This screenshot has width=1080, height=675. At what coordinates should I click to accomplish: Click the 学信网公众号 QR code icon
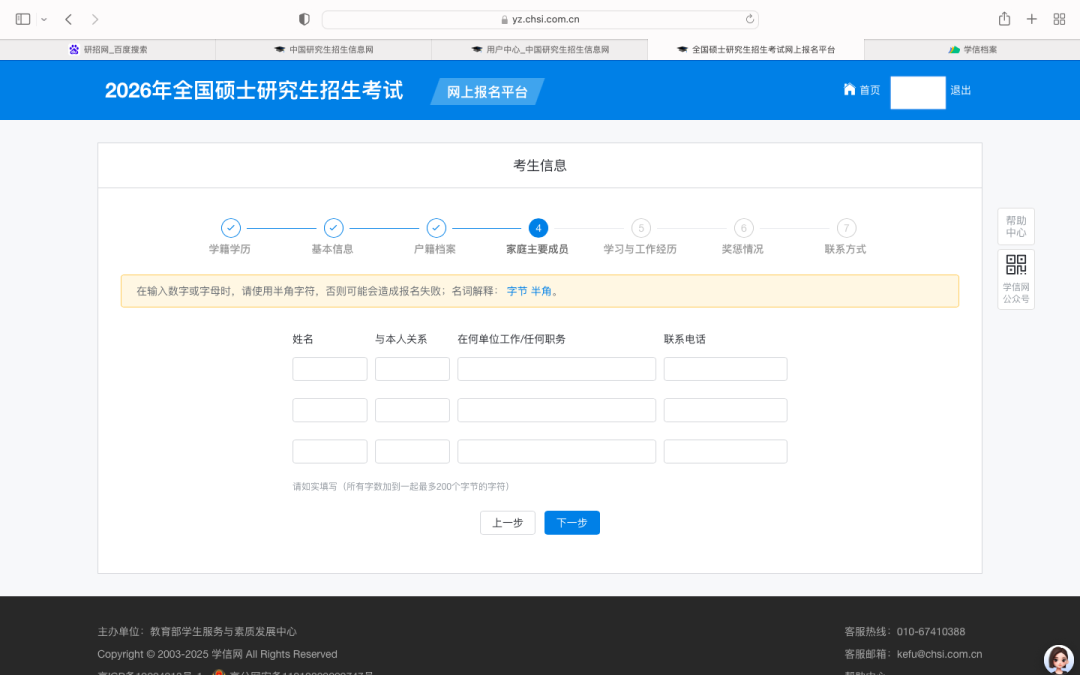point(1016,265)
